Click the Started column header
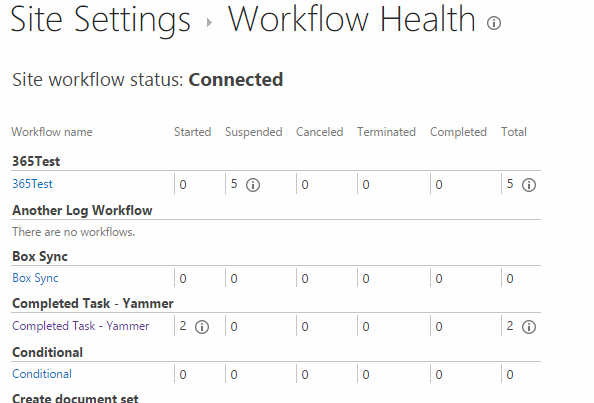 [192, 132]
